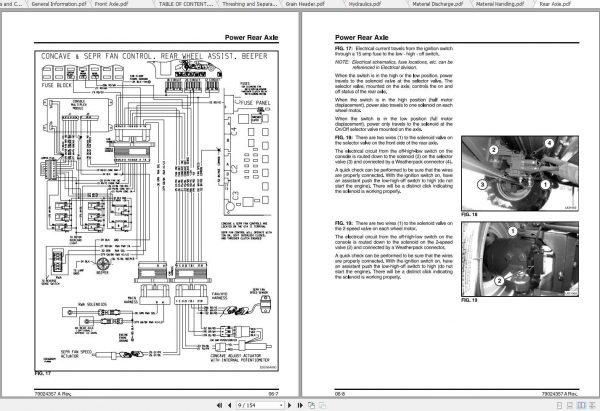Click callout number 4 in FIG. 18 photo
This screenshot has width=600, height=411.
549,144
